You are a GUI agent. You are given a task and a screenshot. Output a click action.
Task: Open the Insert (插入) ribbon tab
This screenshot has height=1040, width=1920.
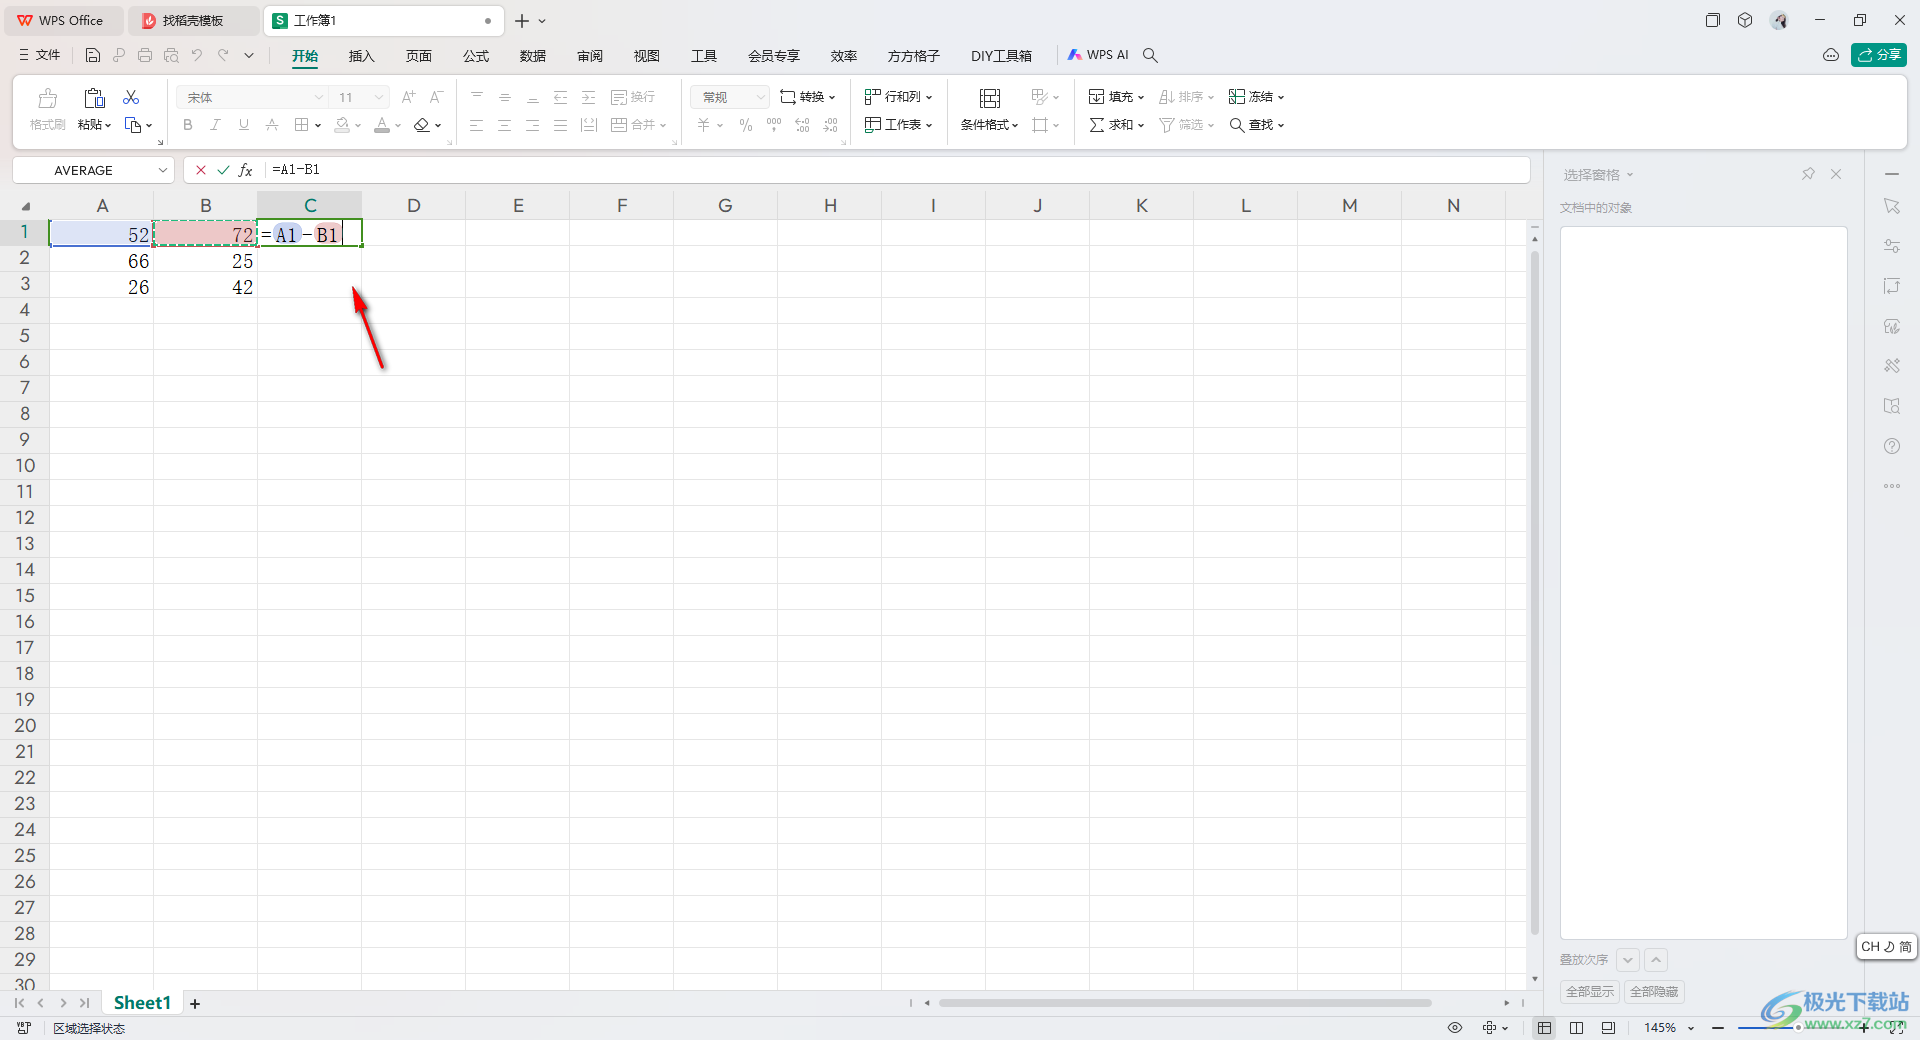point(361,56)
